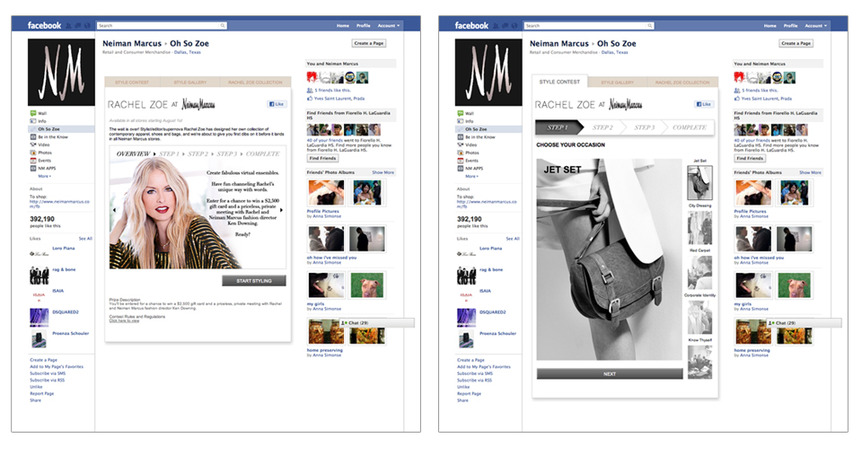This screenshot has height=464, width=862.
Task: Open NM APPS icon on right Jet Set page
Action: [460, 168]
